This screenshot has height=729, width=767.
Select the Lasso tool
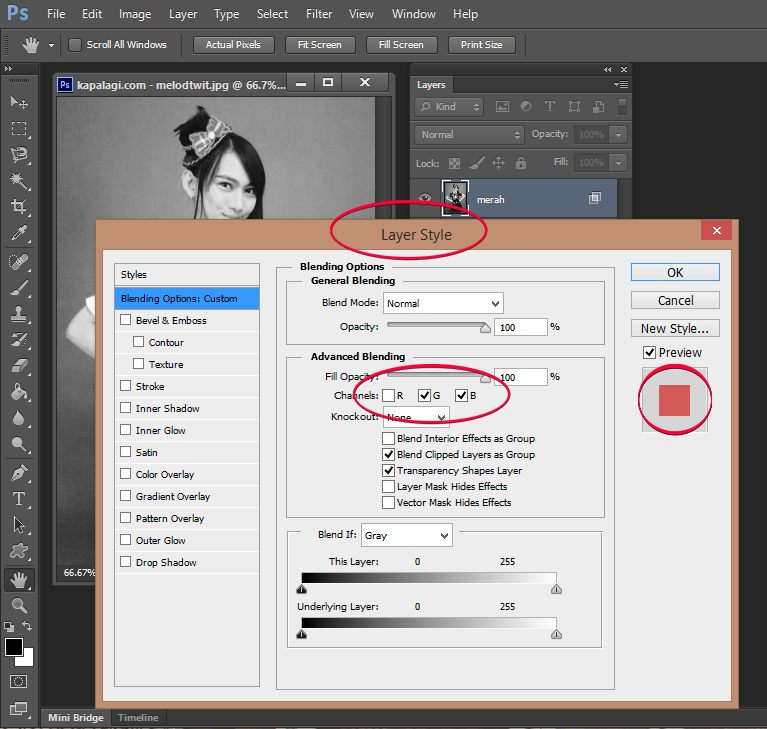(x=19, y=155)
